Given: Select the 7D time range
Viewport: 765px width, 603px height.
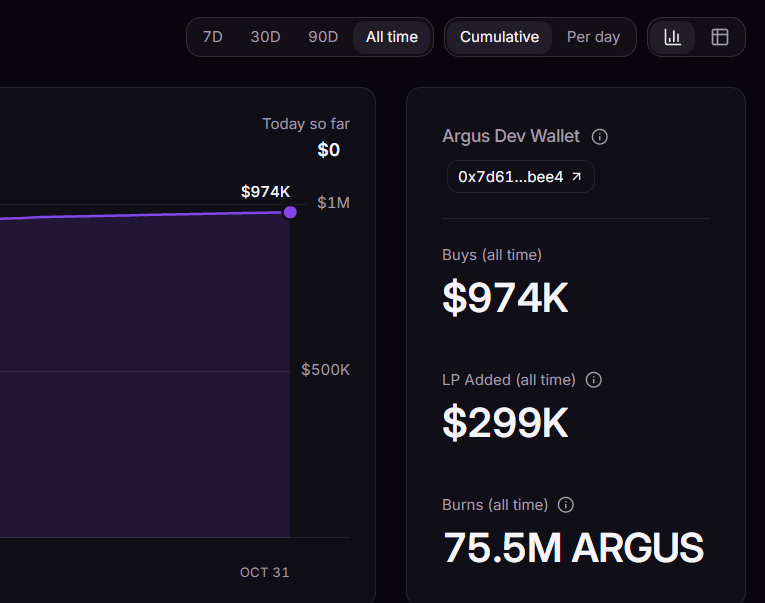Looking at the screenshot, I should coord(213,37).
